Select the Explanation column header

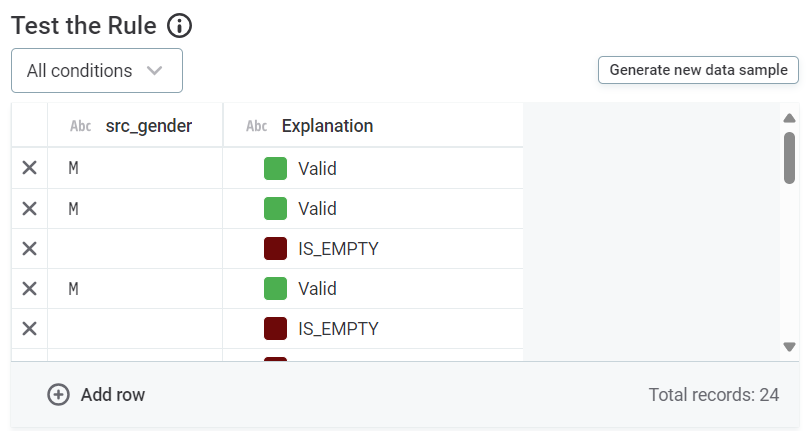coord(327,126)
